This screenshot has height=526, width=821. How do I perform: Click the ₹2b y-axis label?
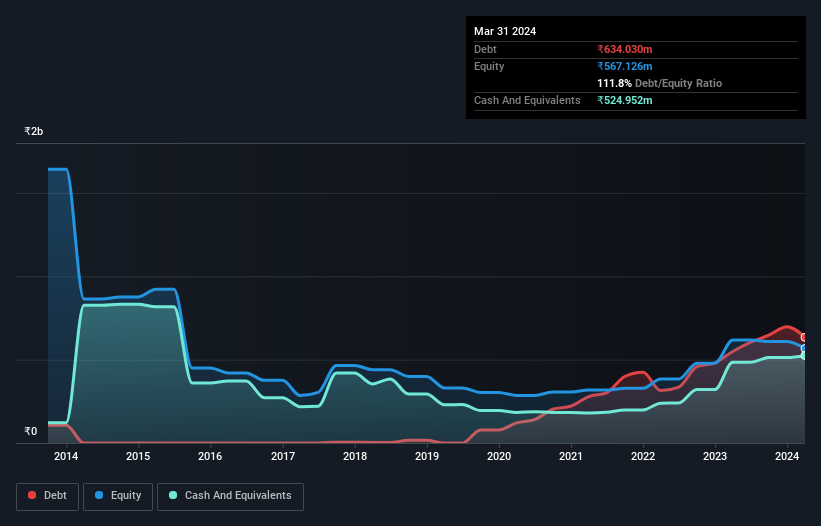point(34,131)
